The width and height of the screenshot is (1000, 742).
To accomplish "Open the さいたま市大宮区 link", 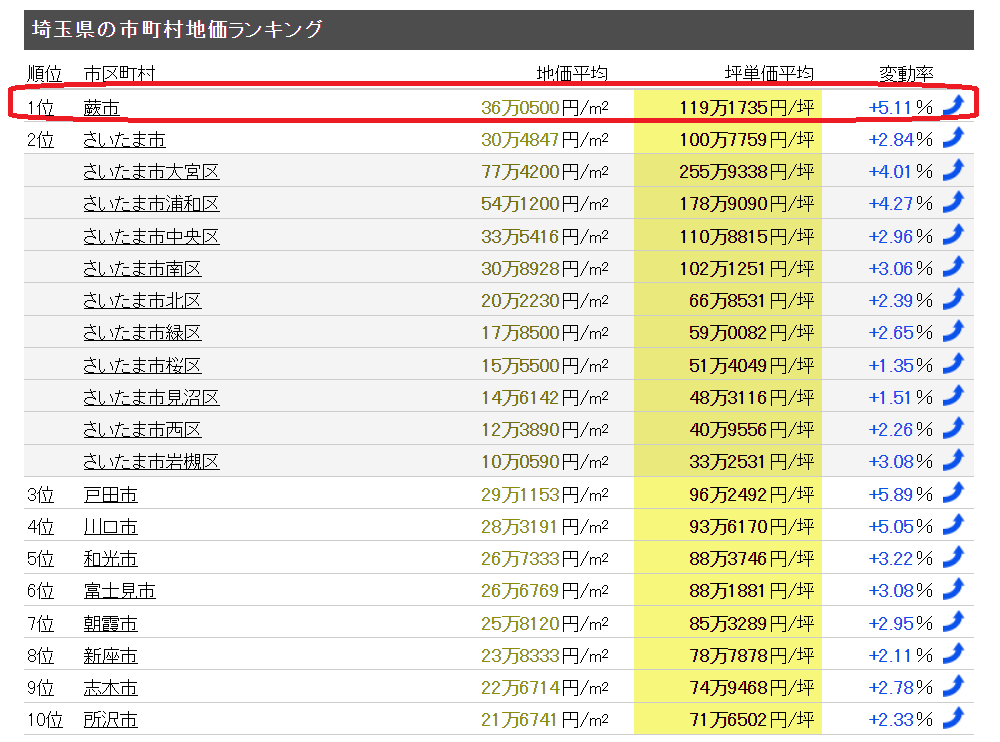I will point(151,172).
